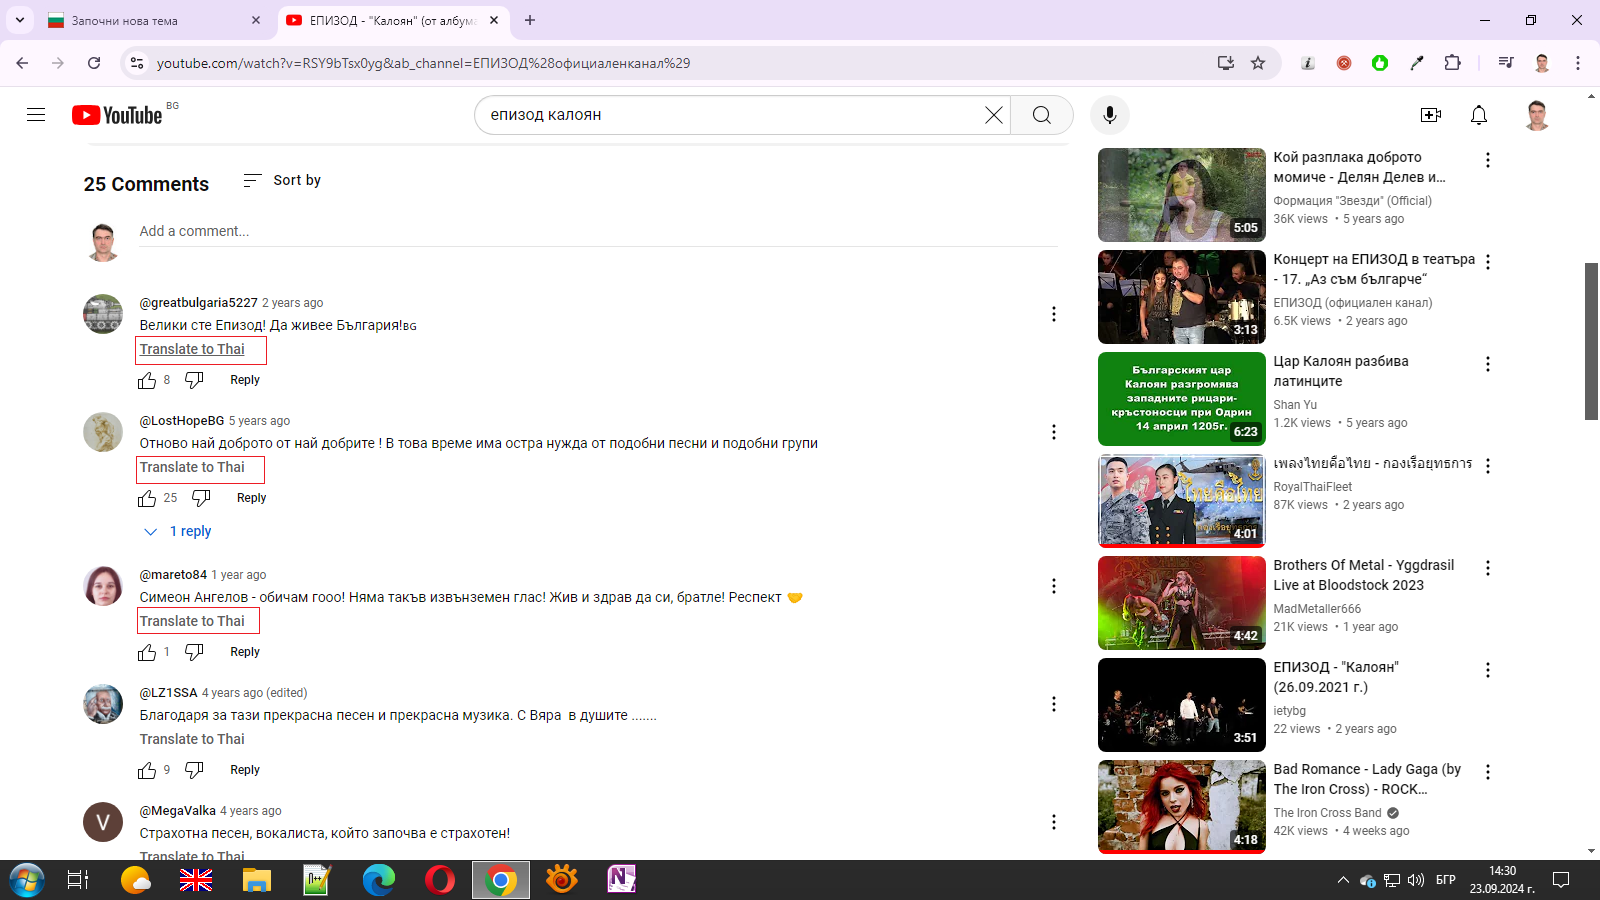Open the notifications bell
This screenshot has width=1600, height=900.
pyautogui.click(x=1479, y=115)
